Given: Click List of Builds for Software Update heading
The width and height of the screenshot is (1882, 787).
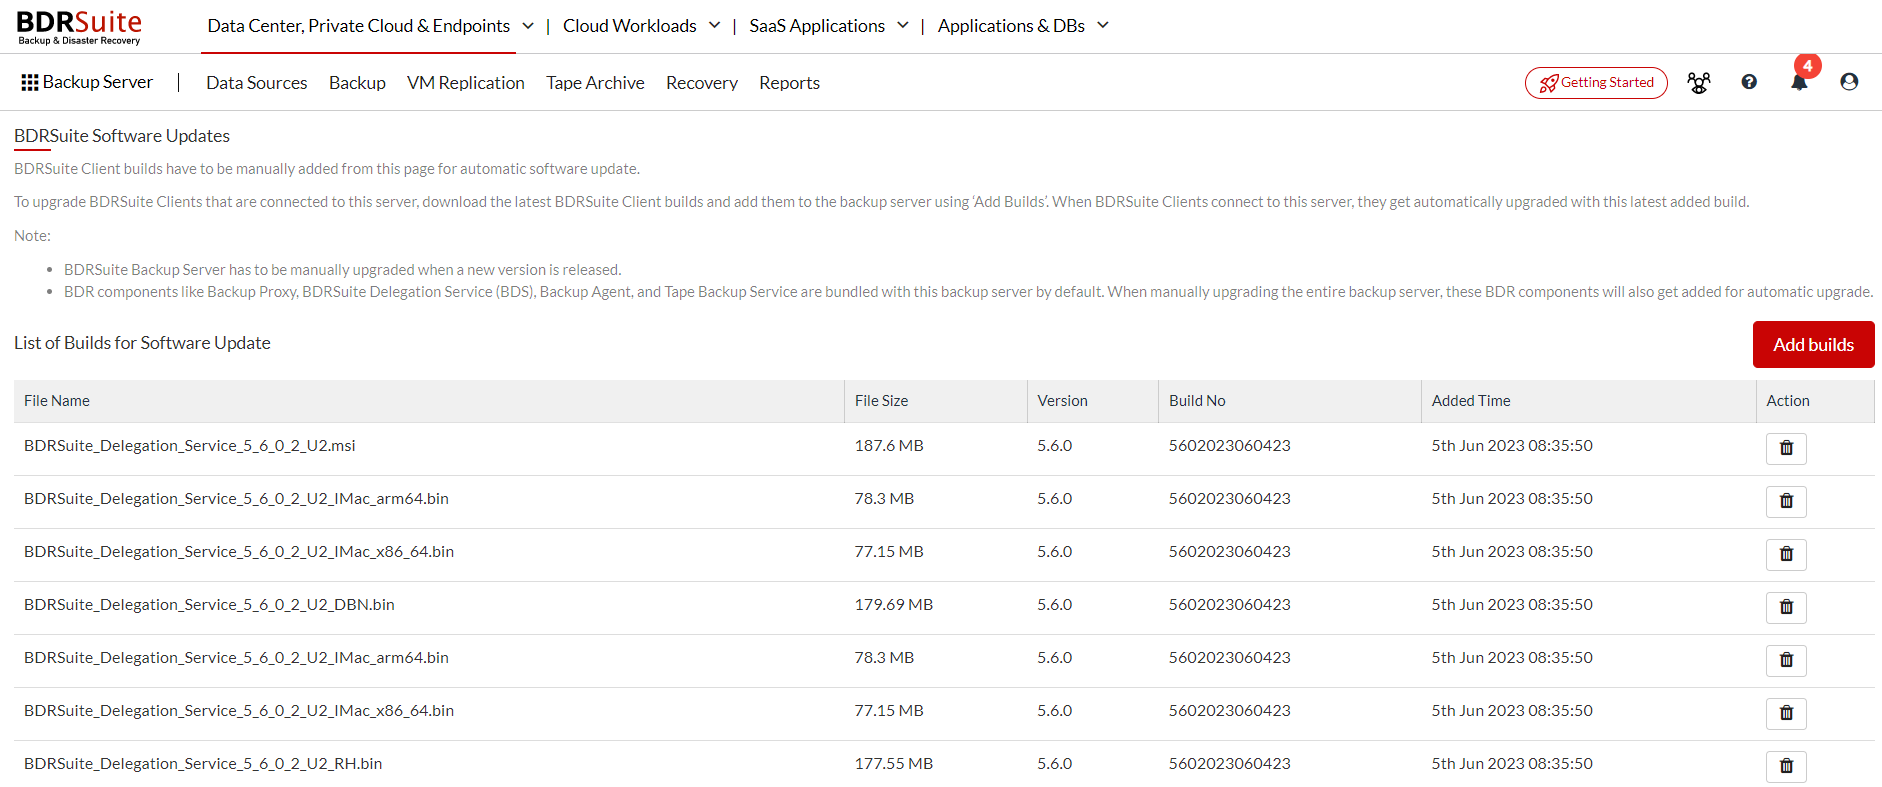Looking at the screenshot, I should pos(142,343).
